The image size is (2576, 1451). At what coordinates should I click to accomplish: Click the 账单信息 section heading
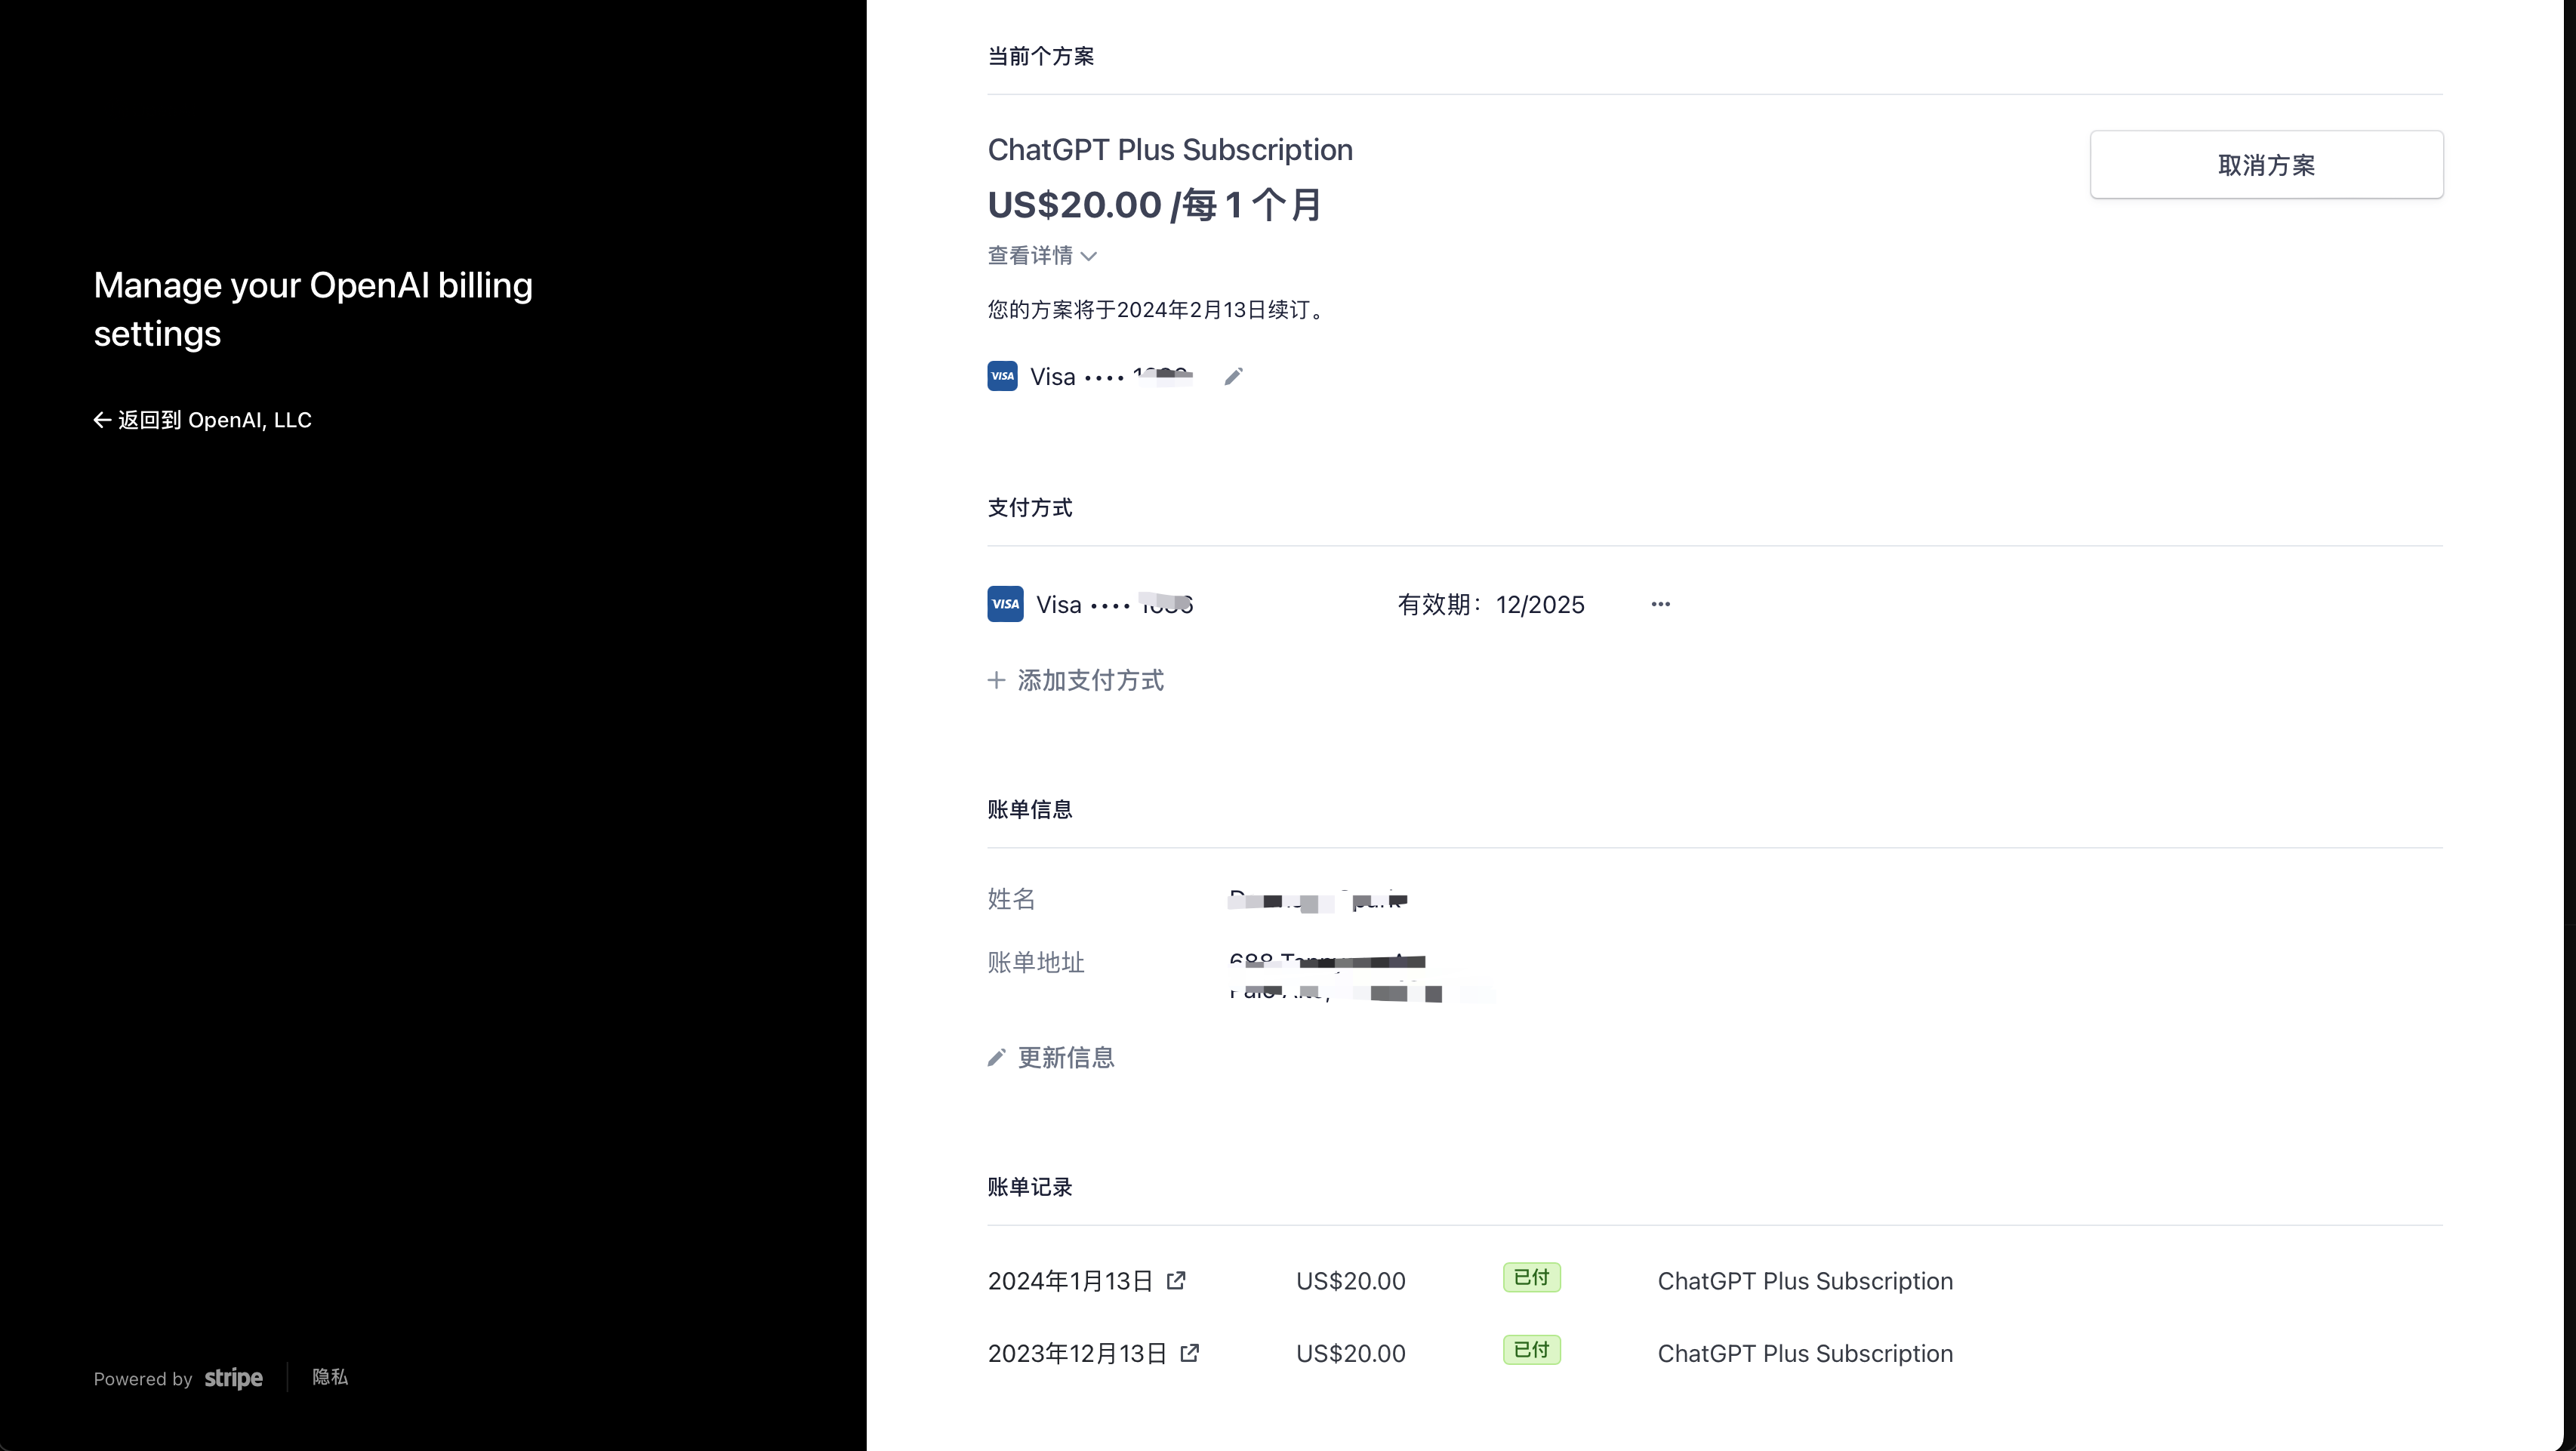(x=1030, y=809)
